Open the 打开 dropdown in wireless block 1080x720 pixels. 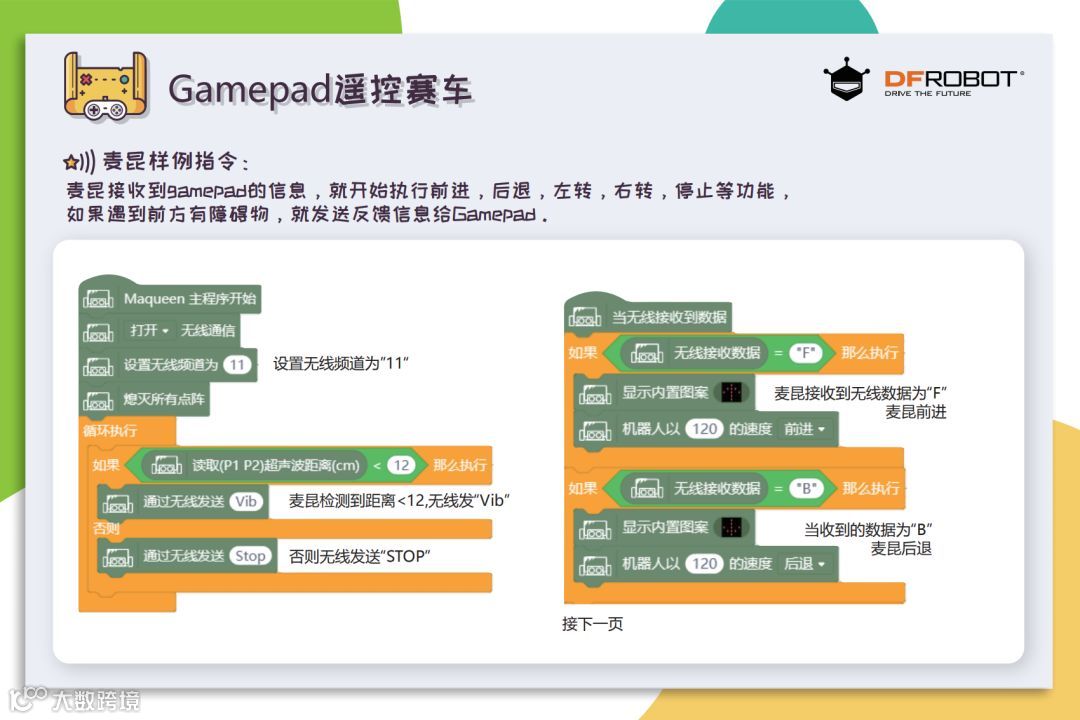point(149,331)
